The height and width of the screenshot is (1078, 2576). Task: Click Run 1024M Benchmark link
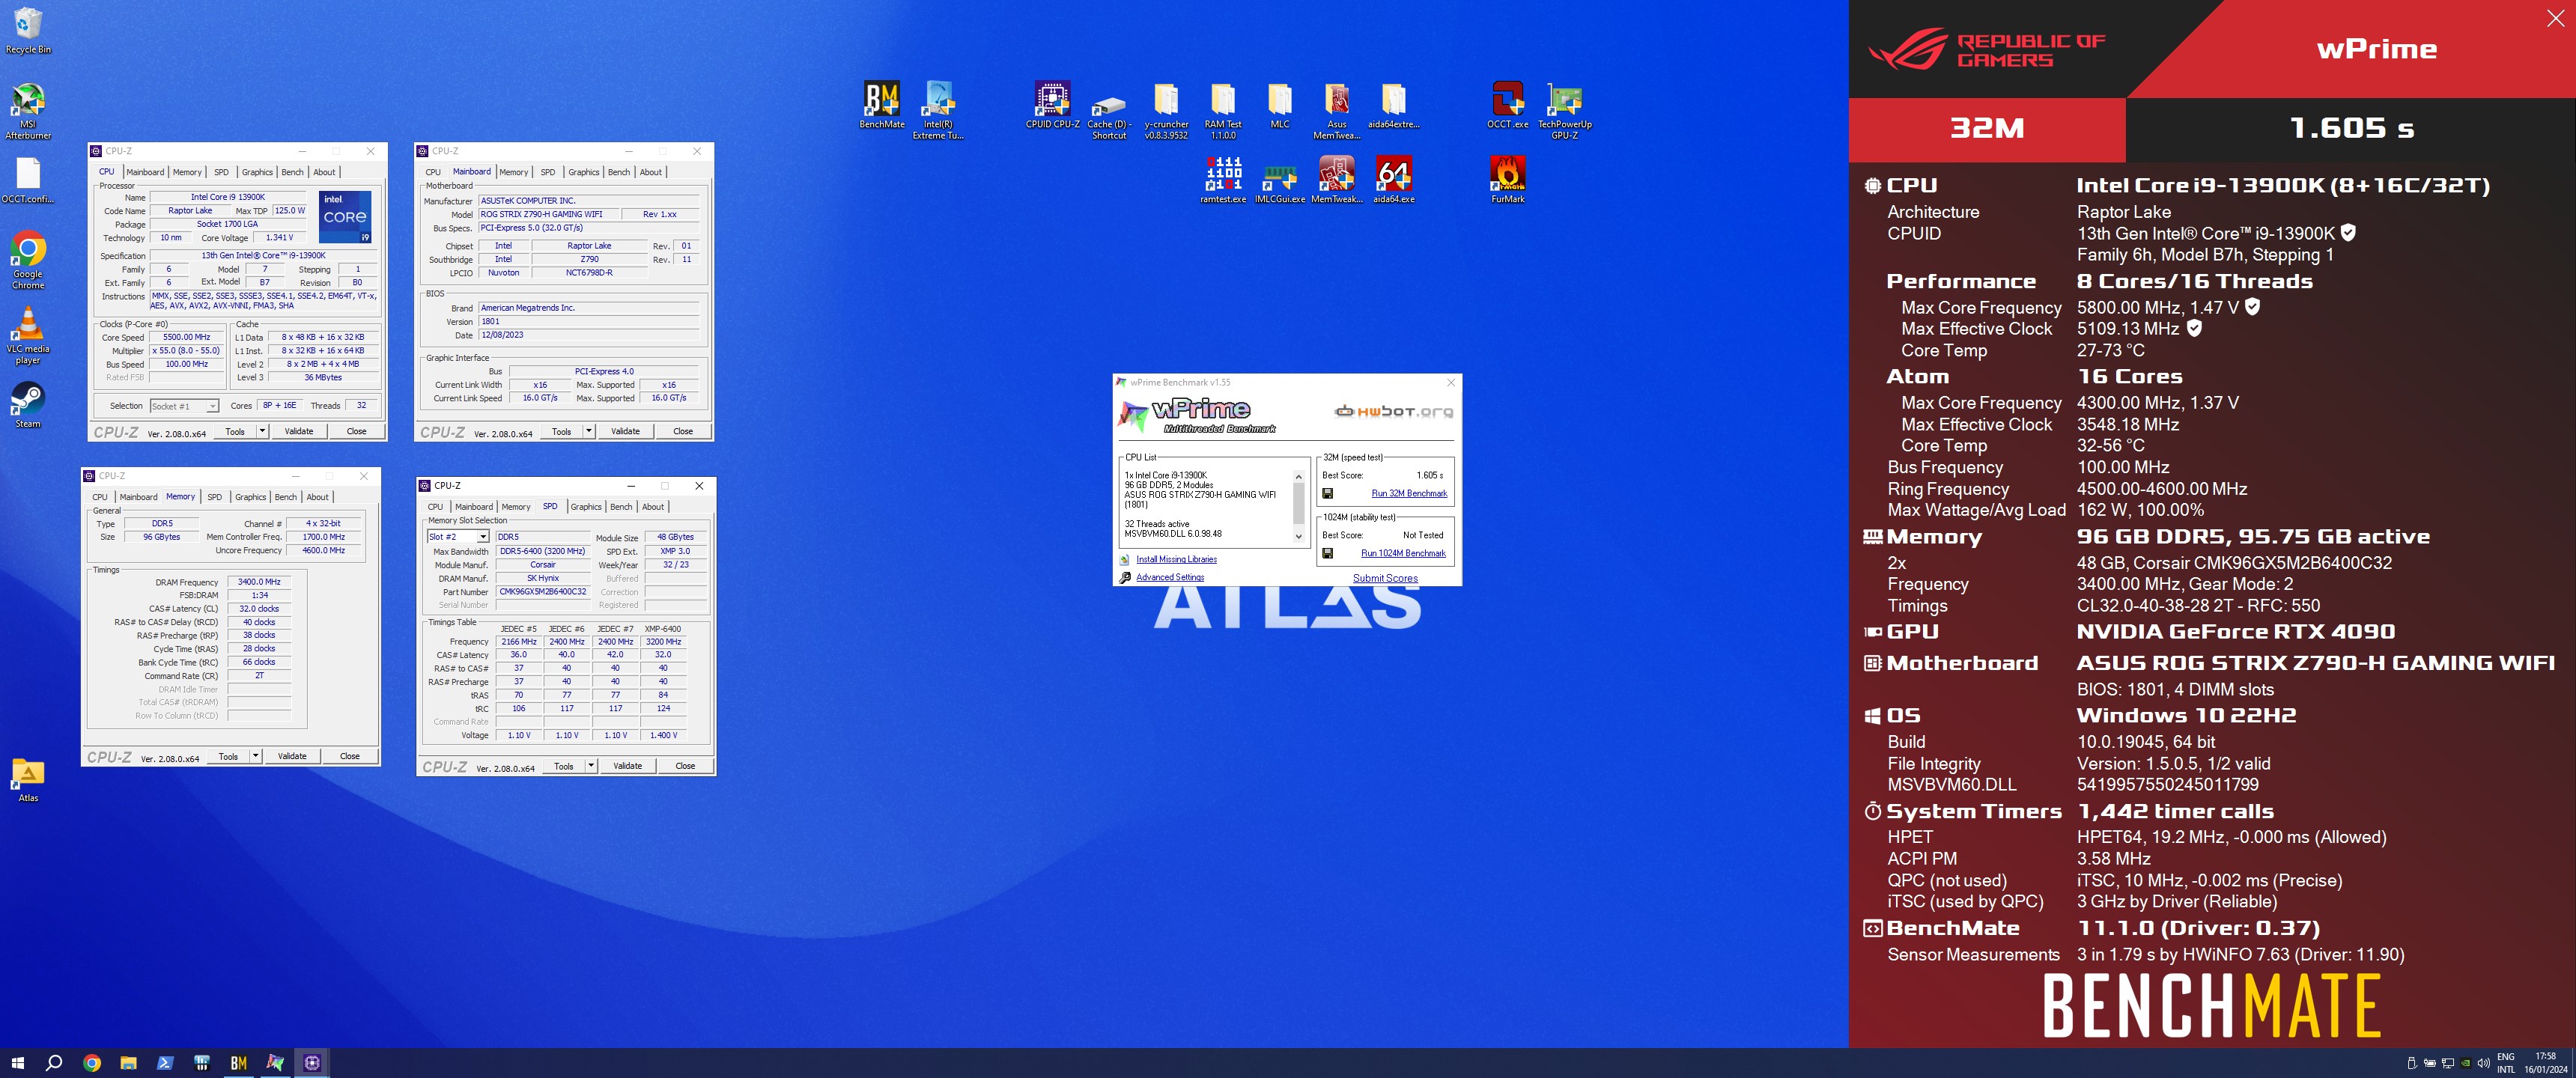tap(1403, 553)
